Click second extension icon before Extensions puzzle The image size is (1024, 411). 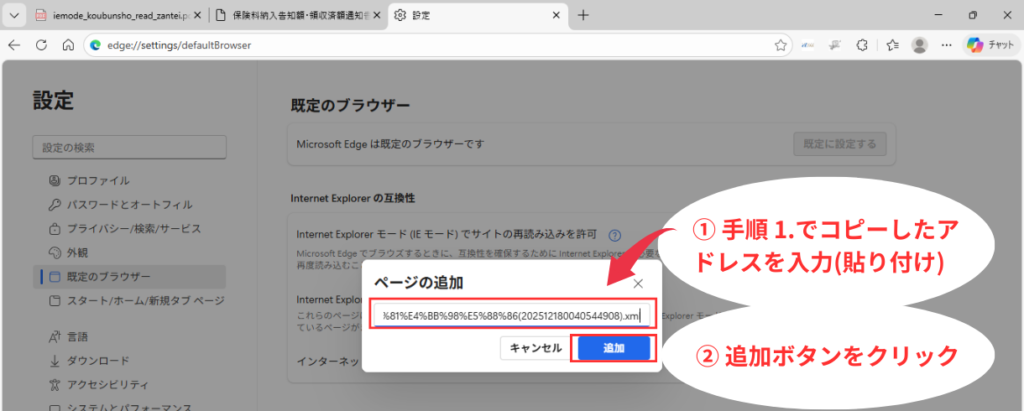click(x=835, y=45)
